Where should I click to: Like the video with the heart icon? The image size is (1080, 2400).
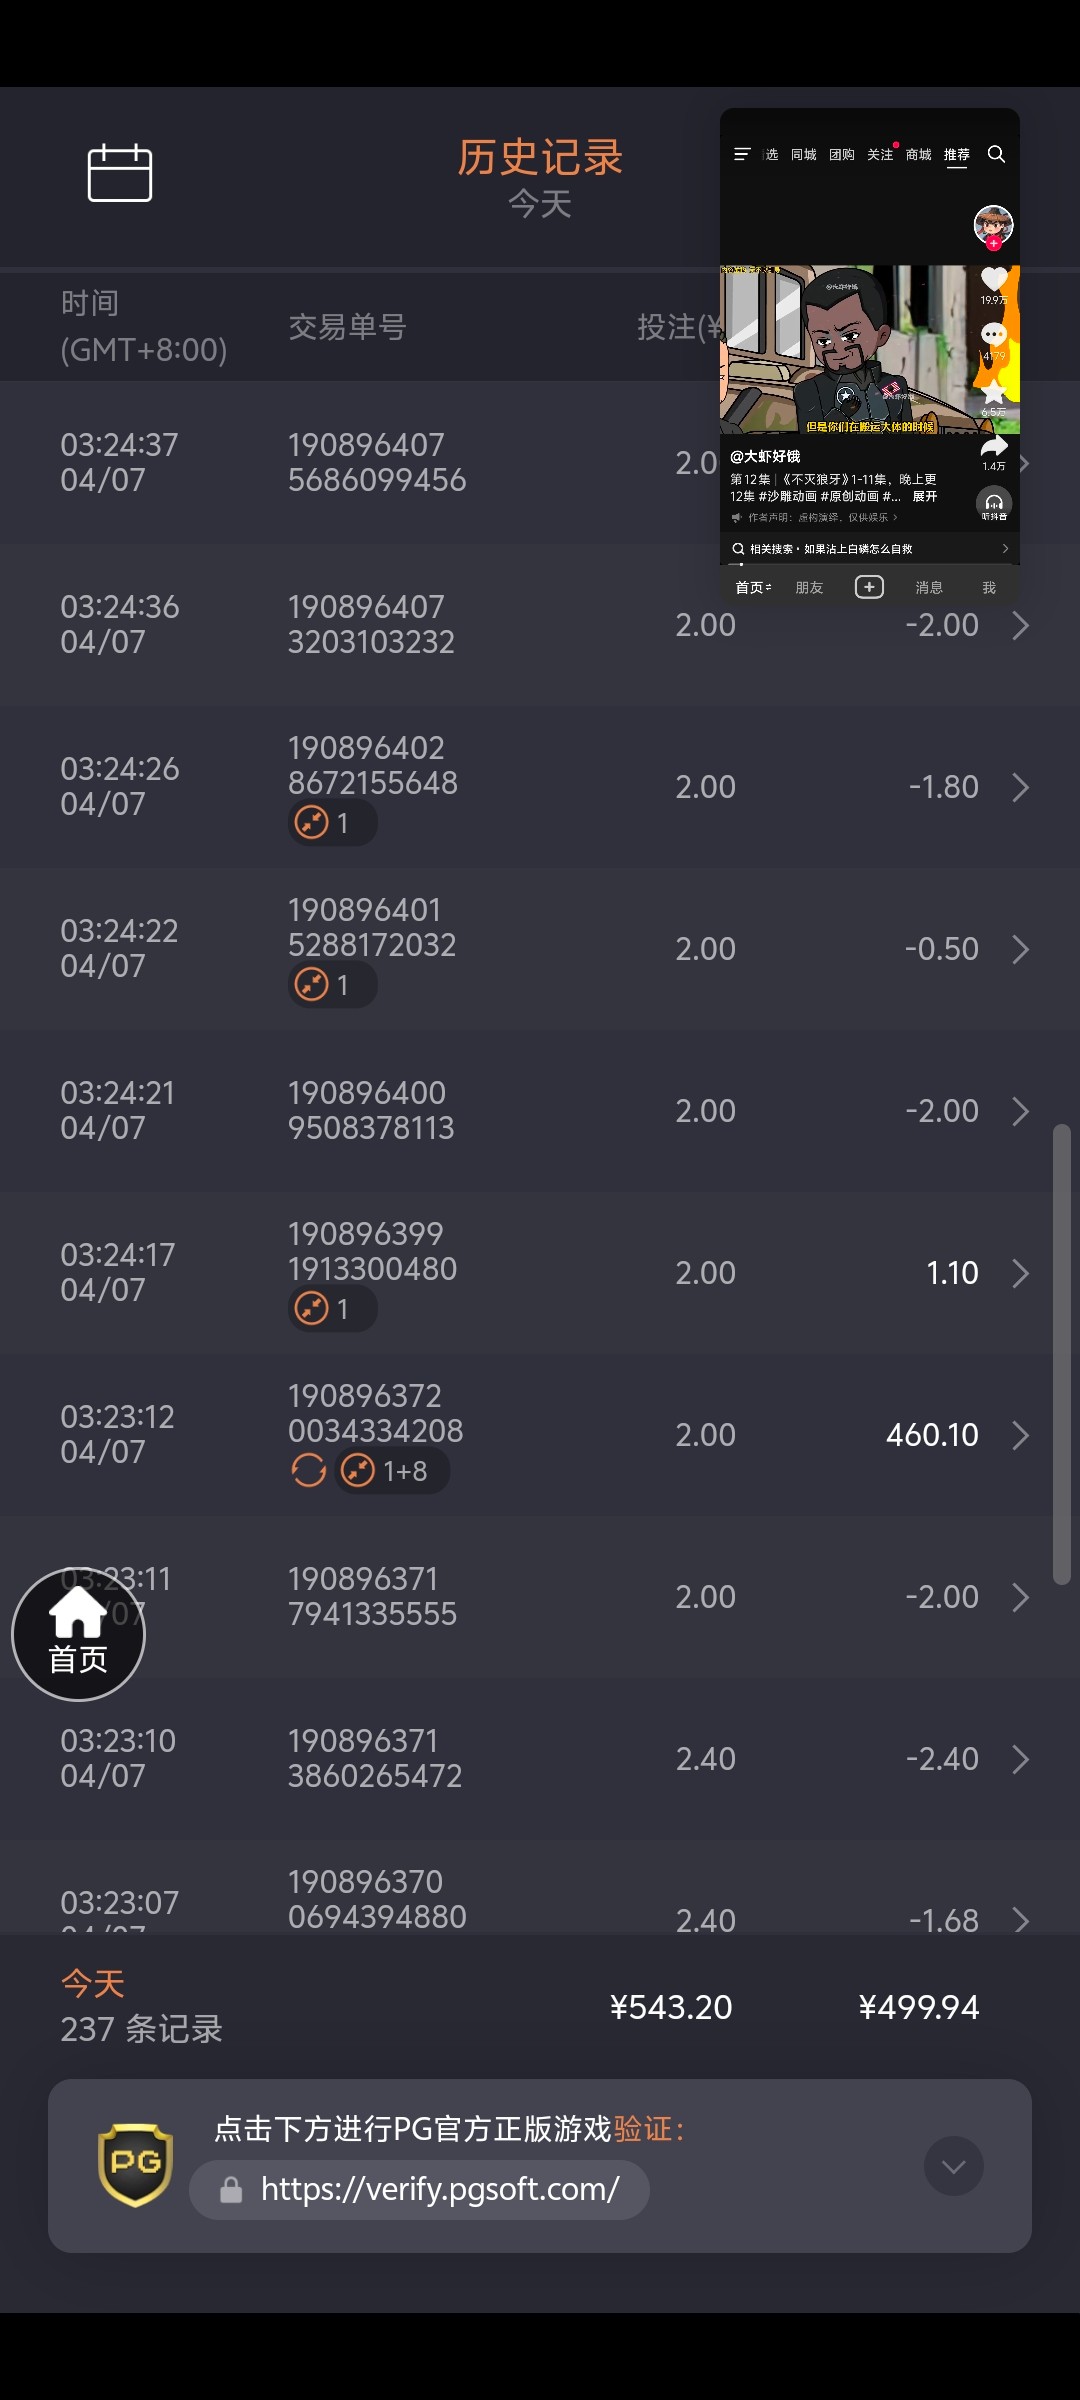coord(993,281)
